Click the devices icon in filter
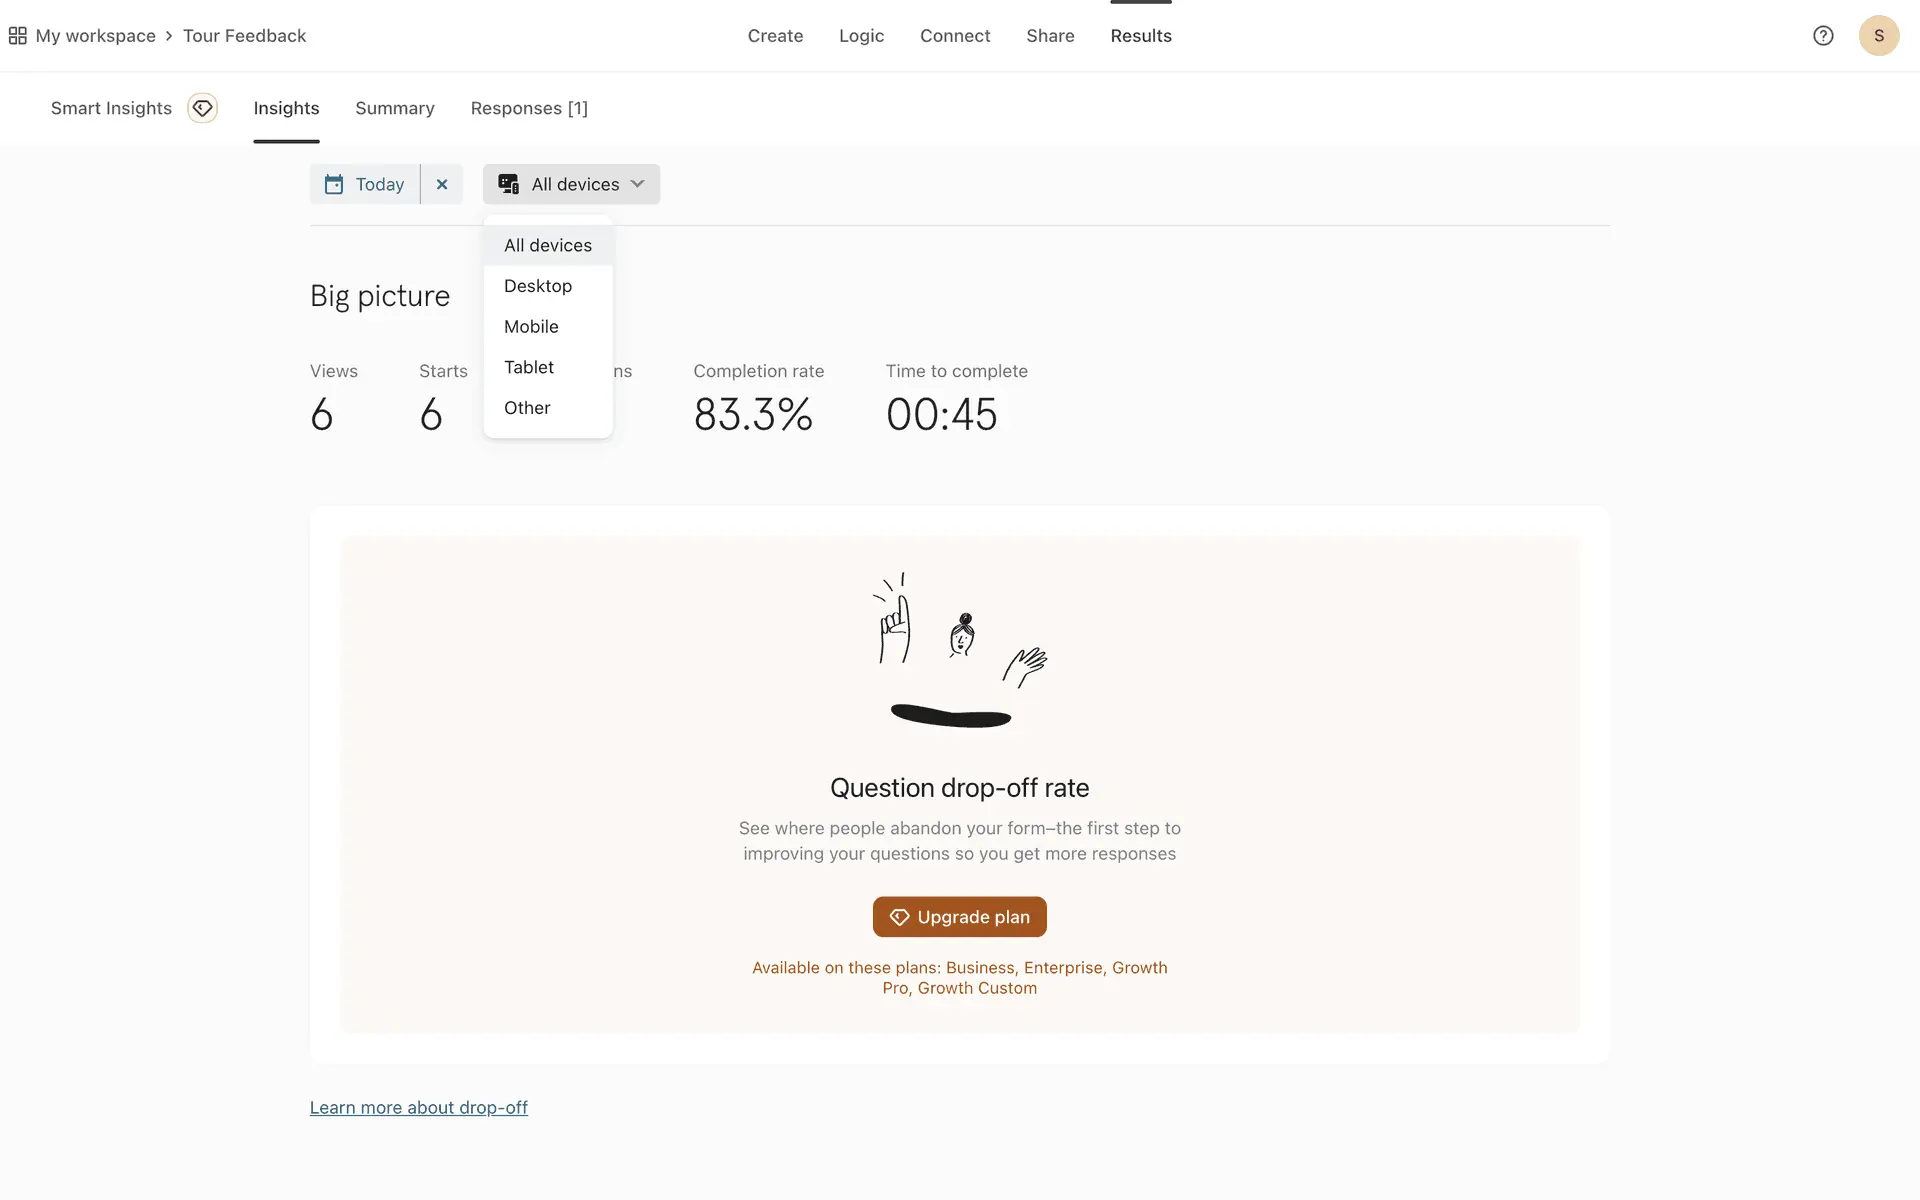The width and height of the screenshot is (1920, 1200). click(x=509, y=185)
